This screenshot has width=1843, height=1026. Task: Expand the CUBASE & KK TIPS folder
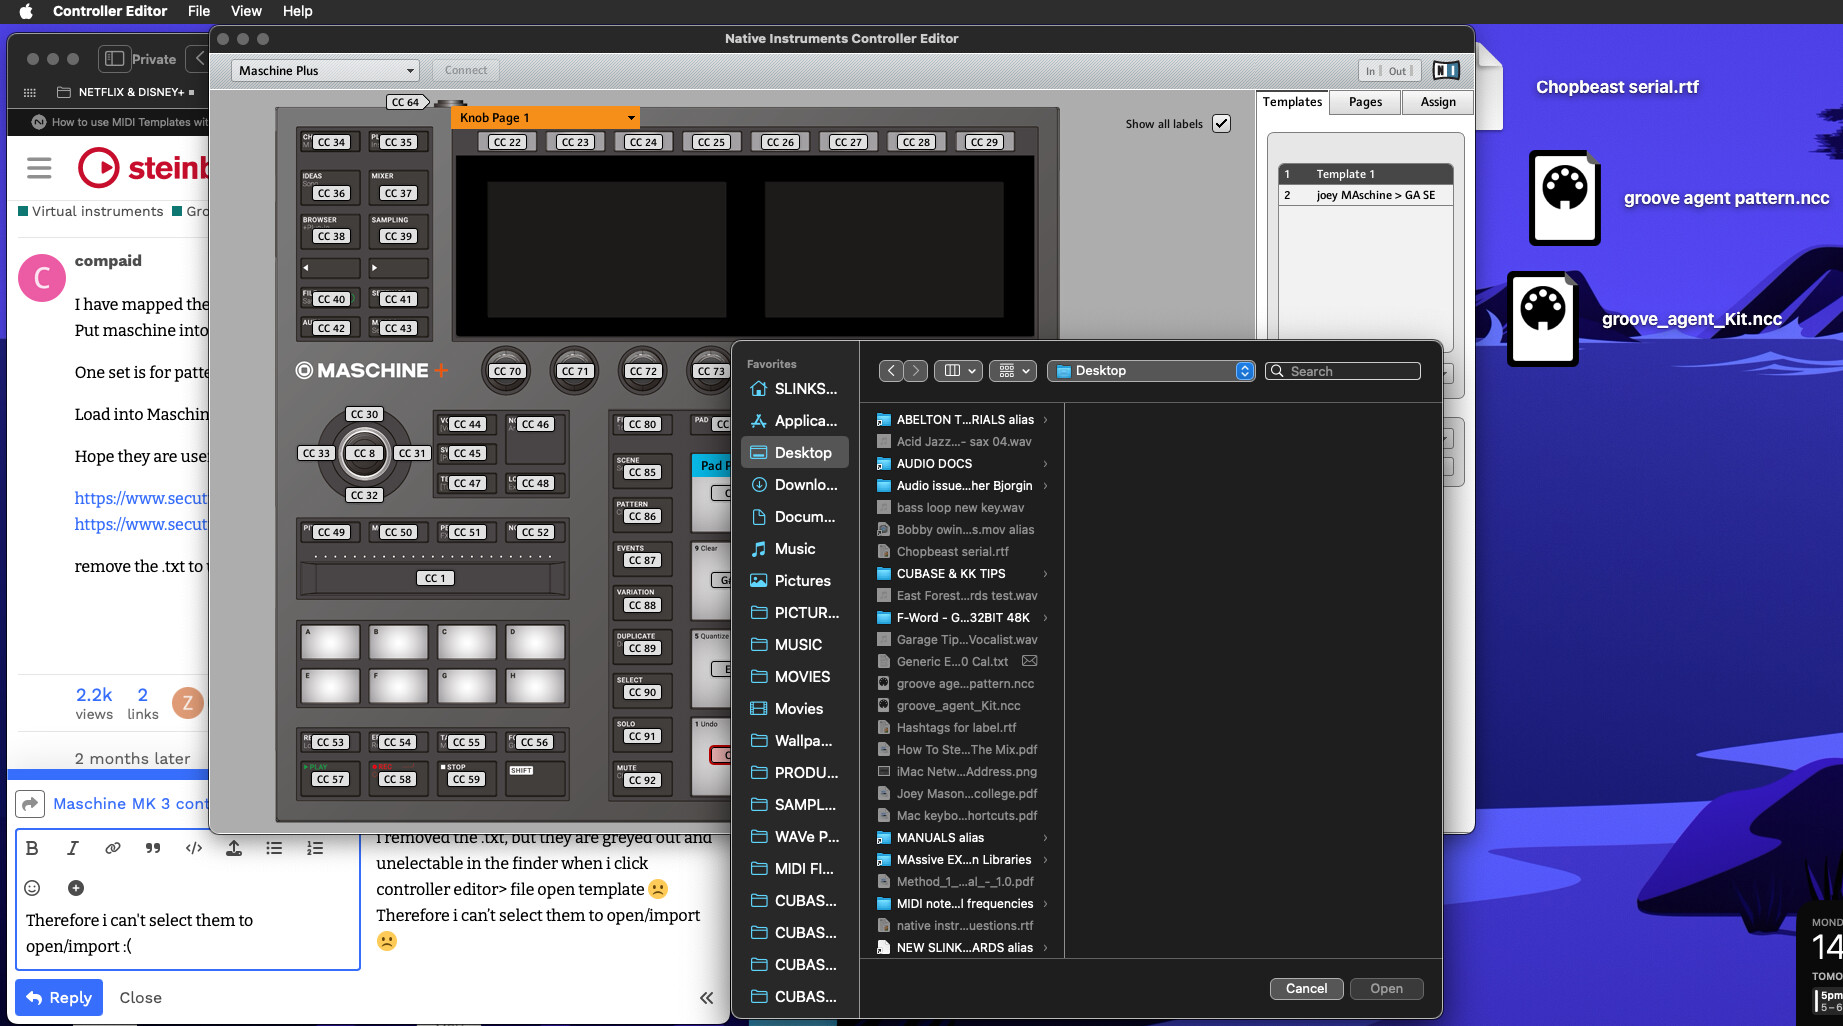1045,574
